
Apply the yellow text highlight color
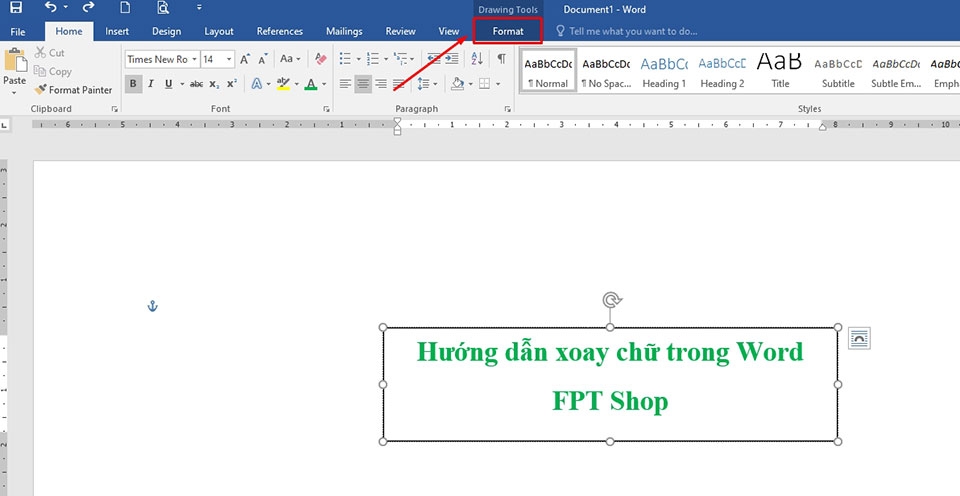point(283,84)
